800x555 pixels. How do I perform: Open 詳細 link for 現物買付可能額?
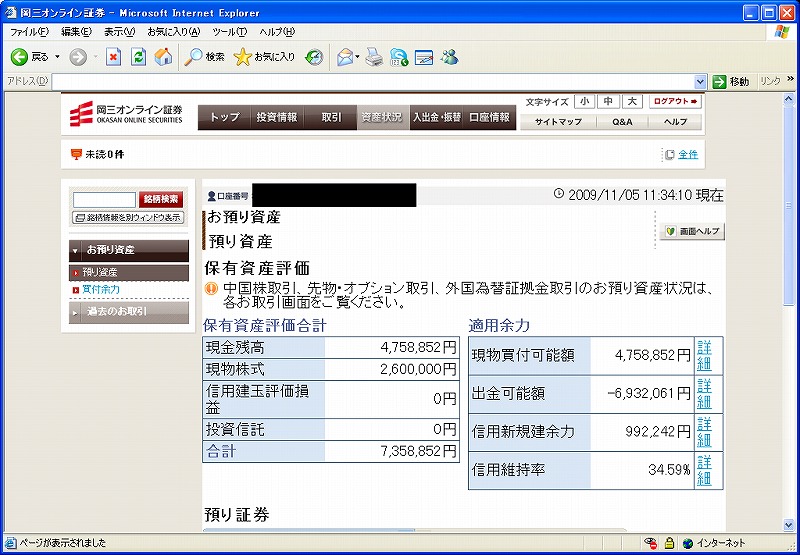coord(705,355)
